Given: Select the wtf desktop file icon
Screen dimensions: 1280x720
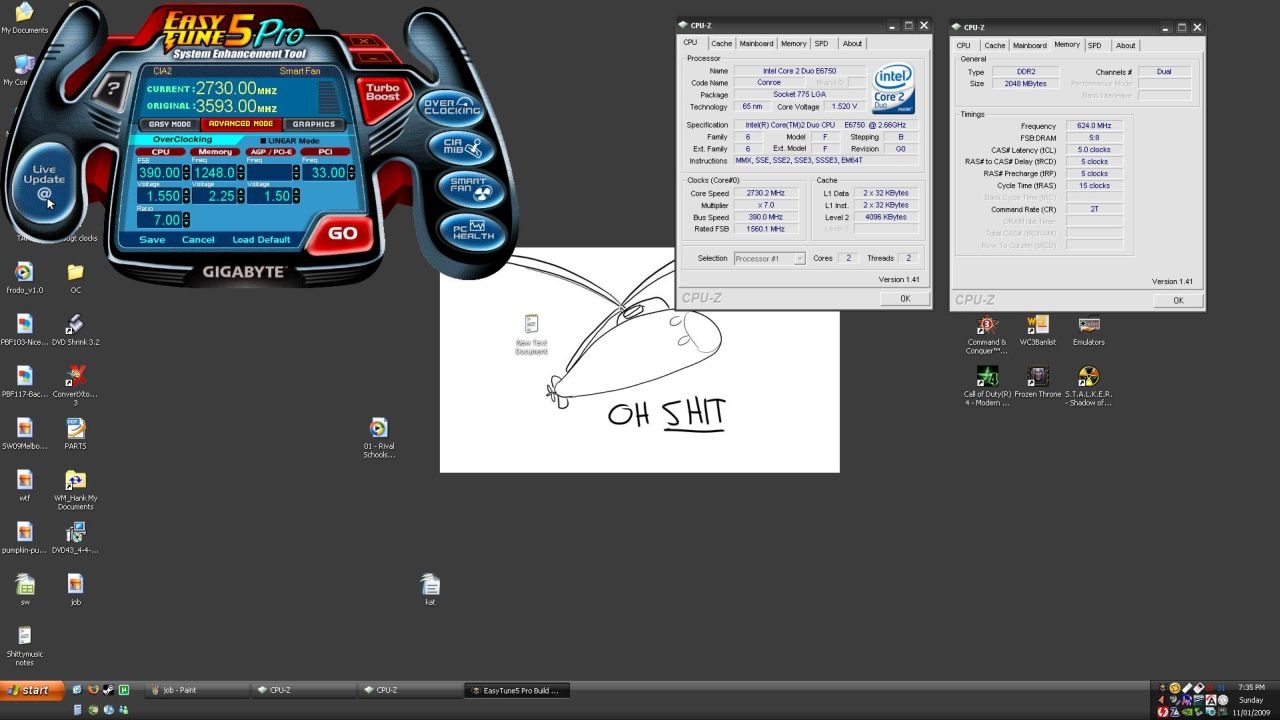Looking at the screenshot, I should [24, 486].
